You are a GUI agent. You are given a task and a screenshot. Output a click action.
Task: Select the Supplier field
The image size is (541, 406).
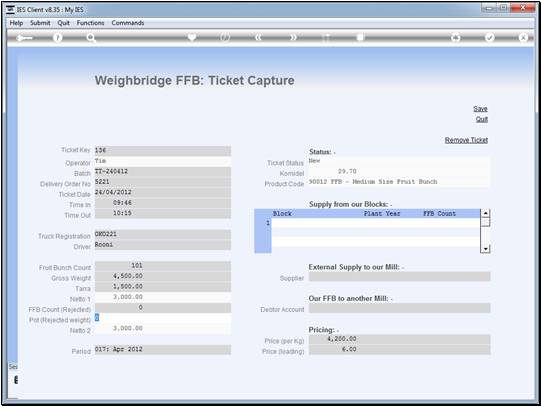[x=399, y=277]
